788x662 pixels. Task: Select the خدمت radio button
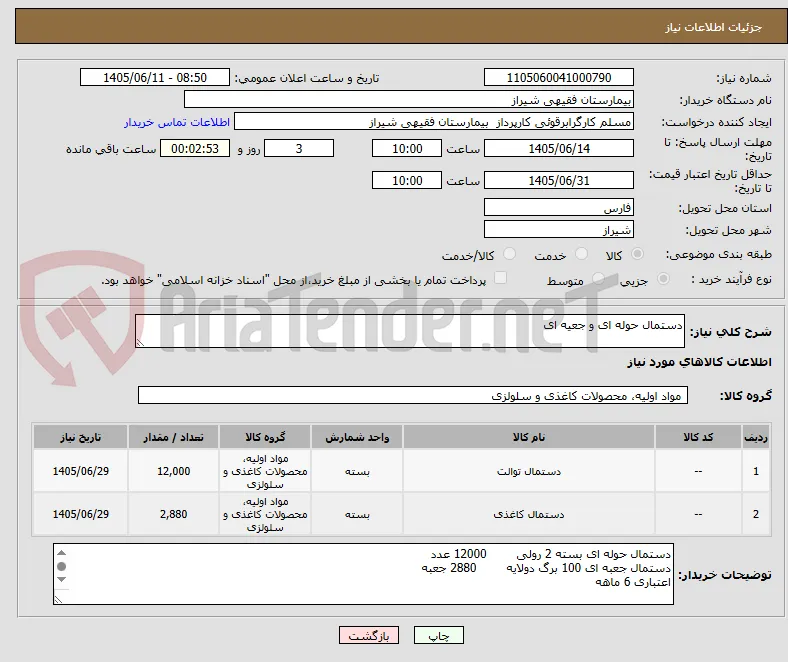tap(581, 254)
